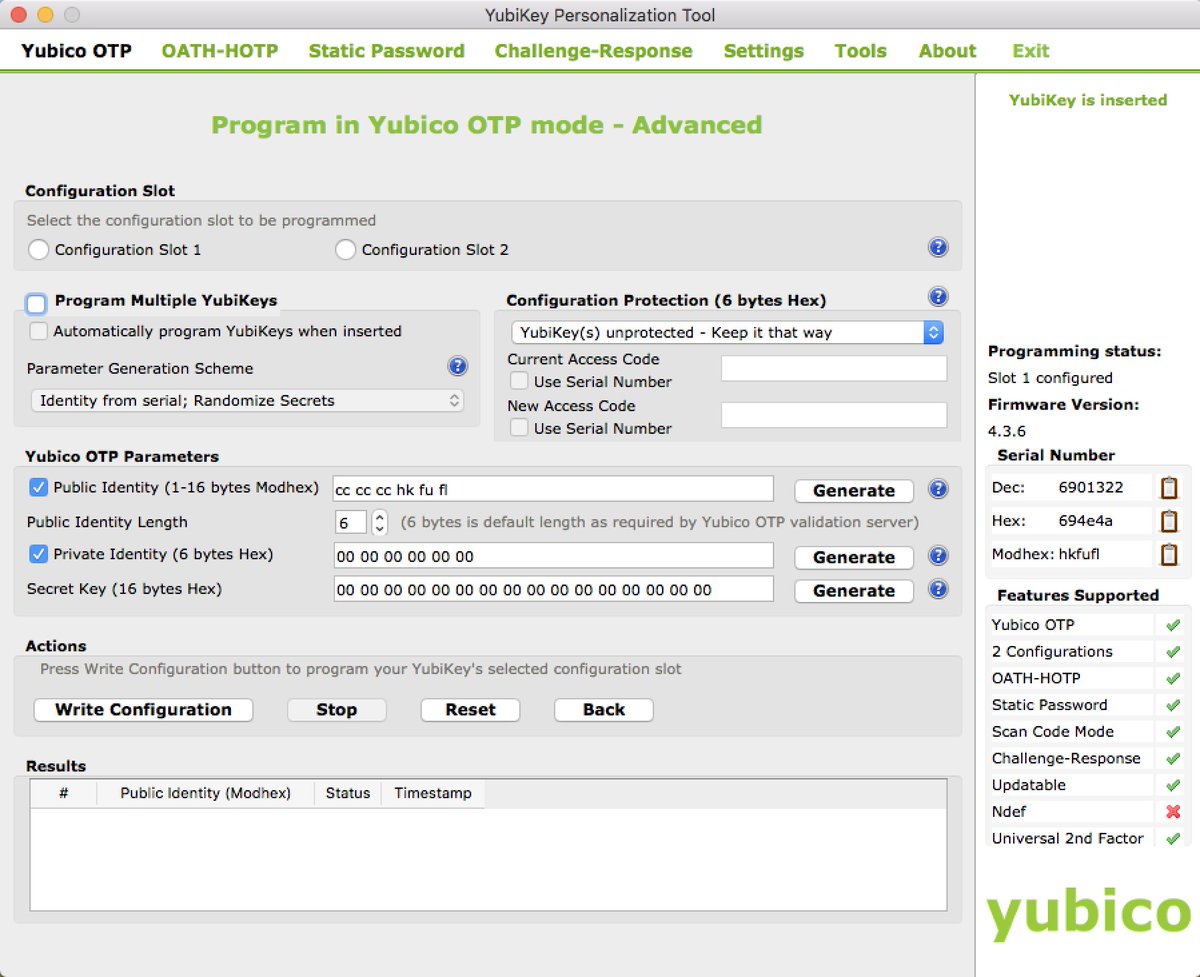This screenshot has height=977, width=1200.
Task: Open the Configuration Protection dropdown
Action: coord(727,332)
